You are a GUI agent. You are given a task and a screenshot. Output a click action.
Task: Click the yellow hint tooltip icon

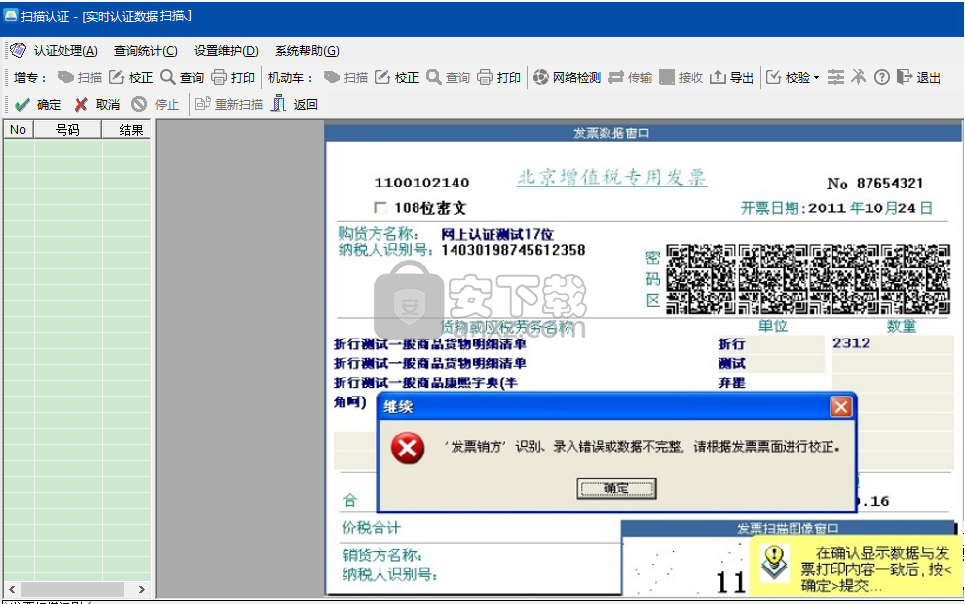tap(774, 563)
